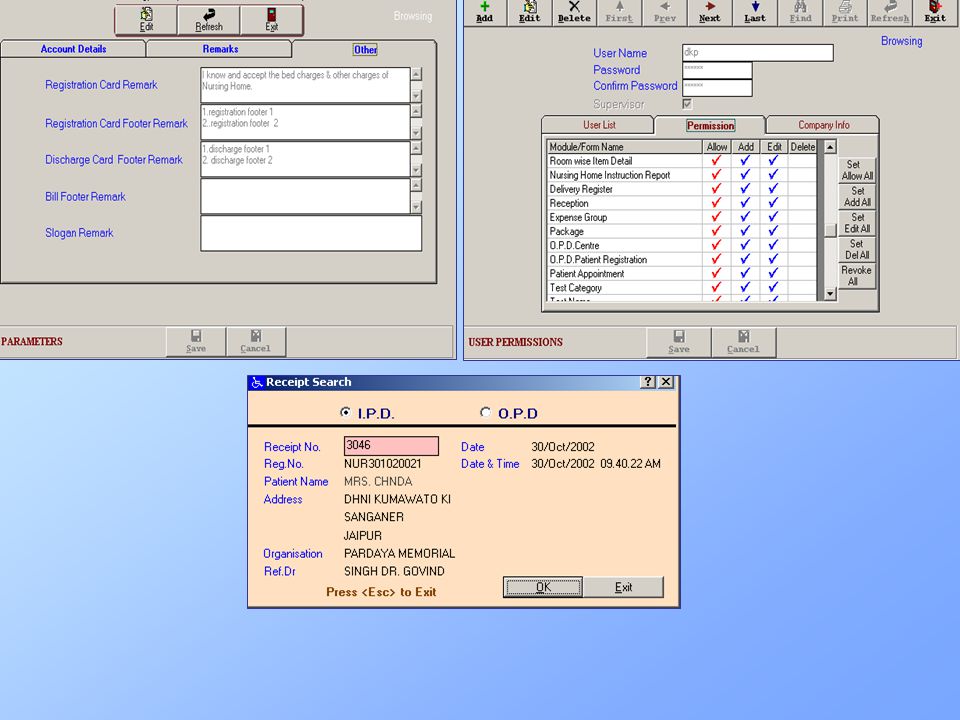The width and height of the screenshot is (960, 720).
Task: Click Exit button in Receipt Search dialog
Action: pos(623,587)
